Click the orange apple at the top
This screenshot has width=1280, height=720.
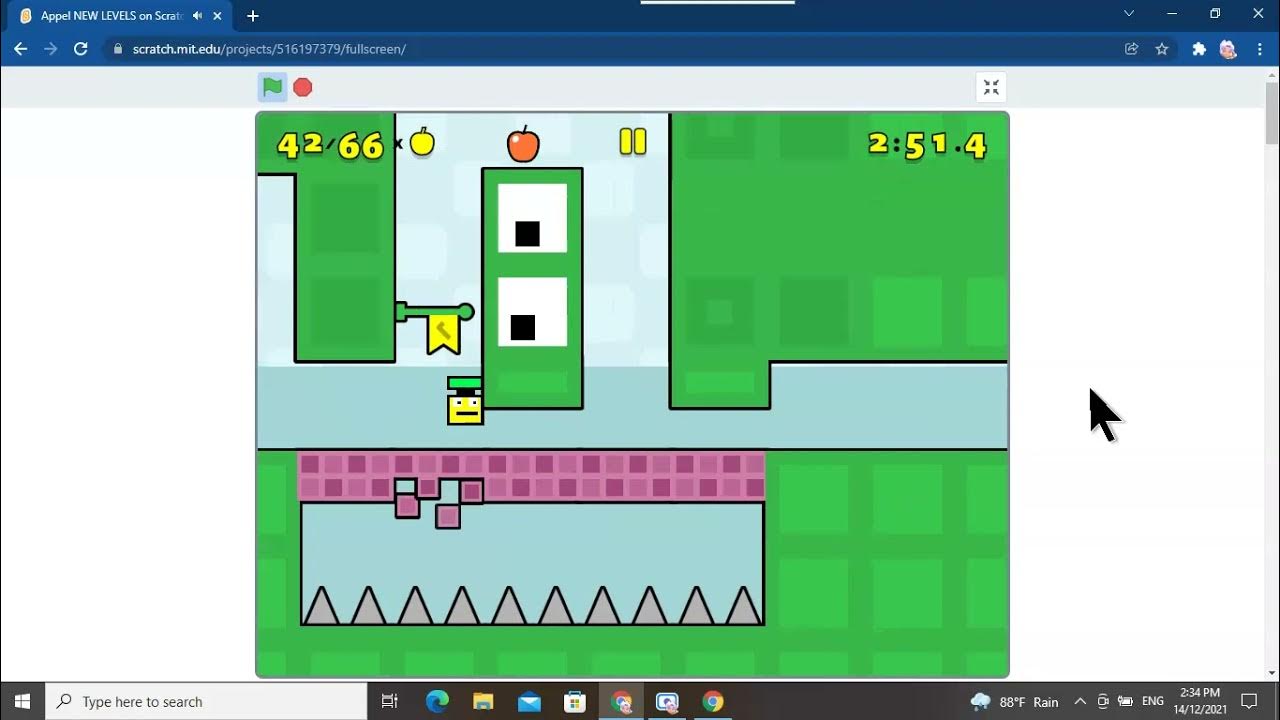[523, 144]
